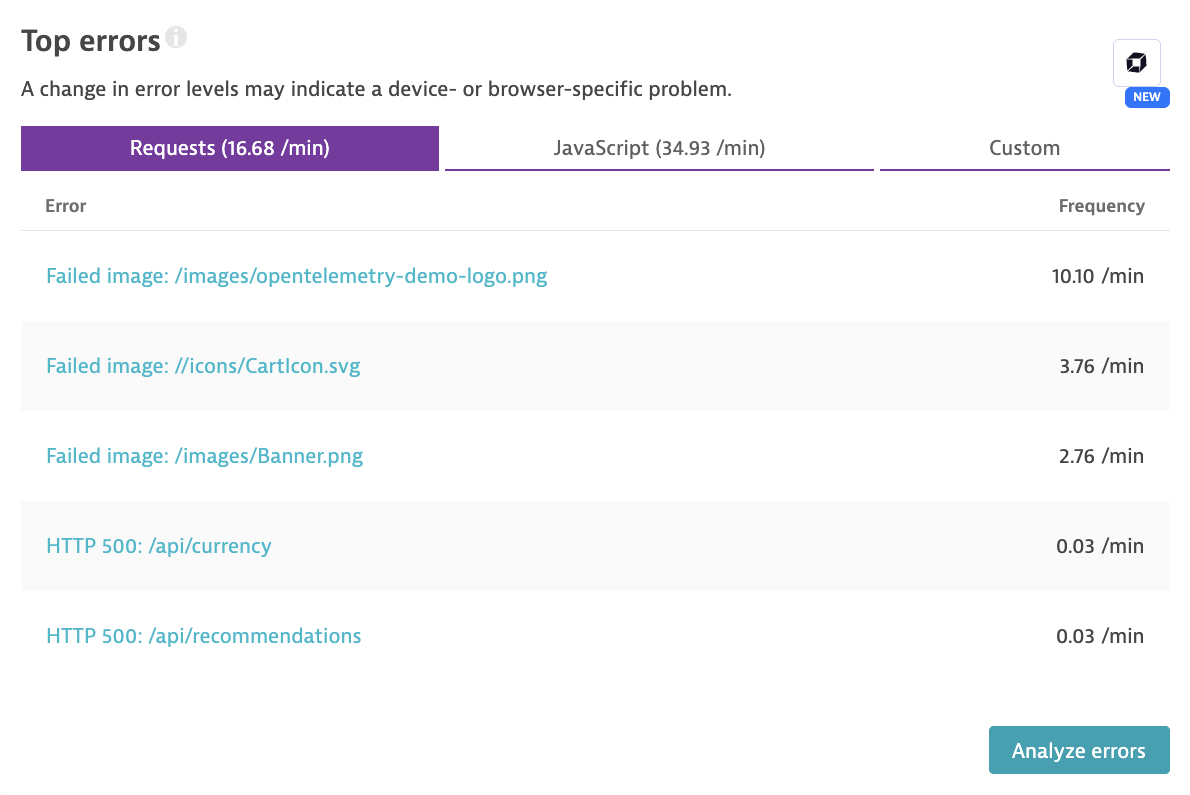Select the /api/recommendations error row
The width and height of the screenshot is (1190, 795).
click(x=595, y=636)
